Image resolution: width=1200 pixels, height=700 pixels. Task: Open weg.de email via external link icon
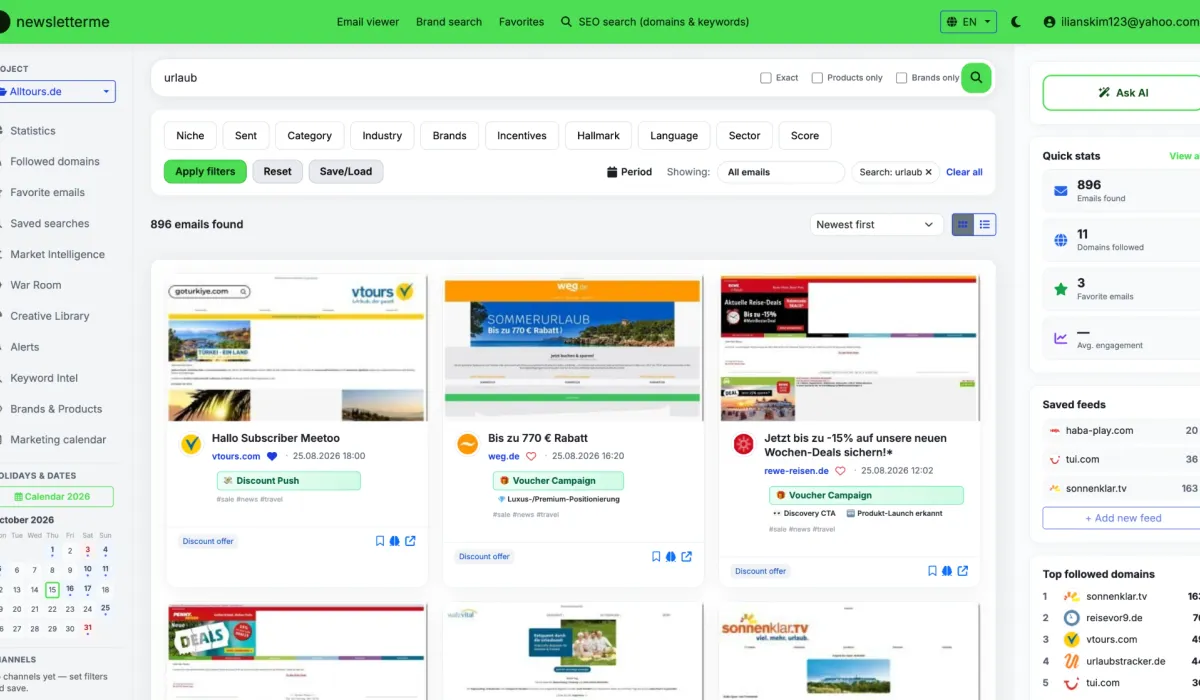[x=686, y=556]
